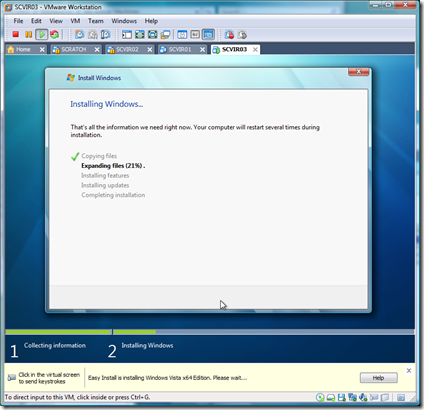Click the greyed Replay toolbar icon

(x=242, y=34)
